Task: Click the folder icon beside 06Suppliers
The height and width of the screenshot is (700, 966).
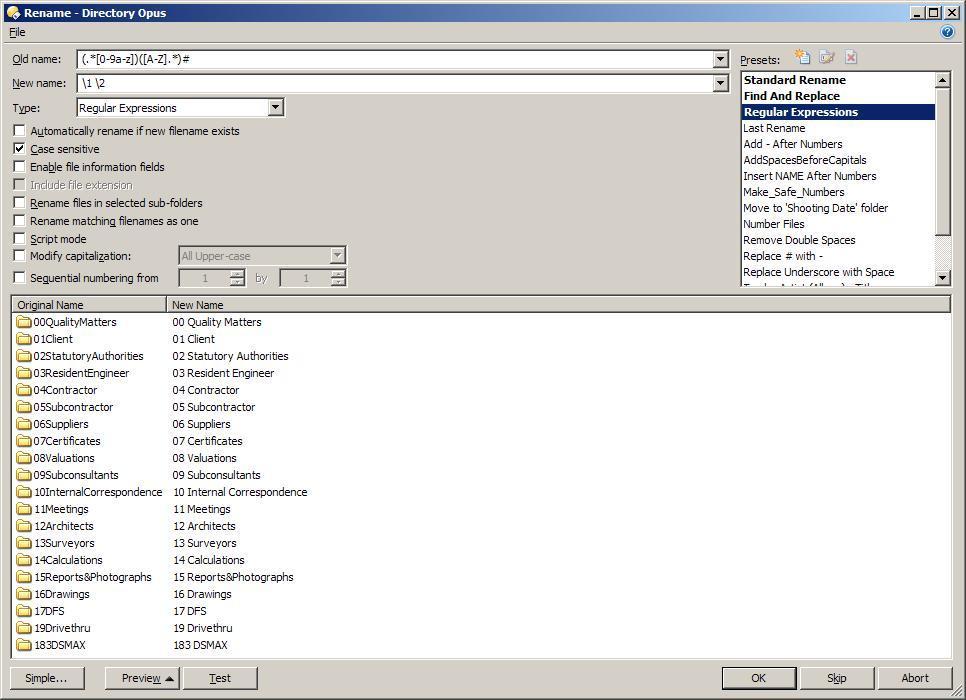Action: 24,424
